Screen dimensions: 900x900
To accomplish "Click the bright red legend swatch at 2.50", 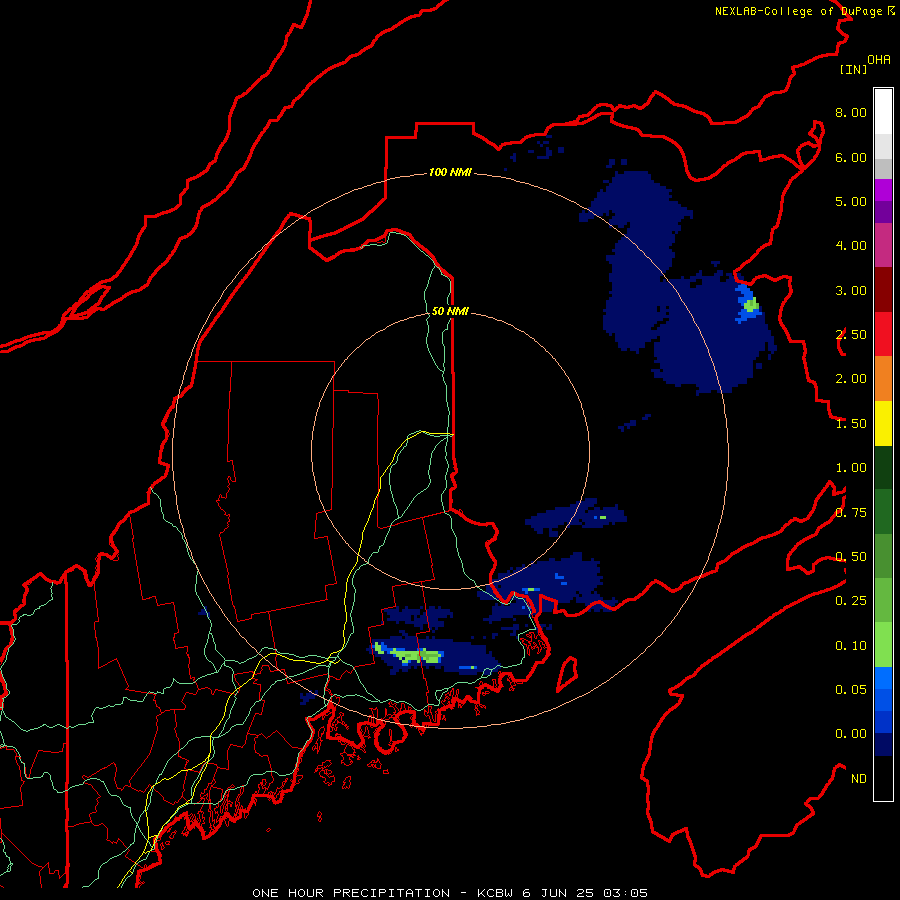I will point(883,334).
